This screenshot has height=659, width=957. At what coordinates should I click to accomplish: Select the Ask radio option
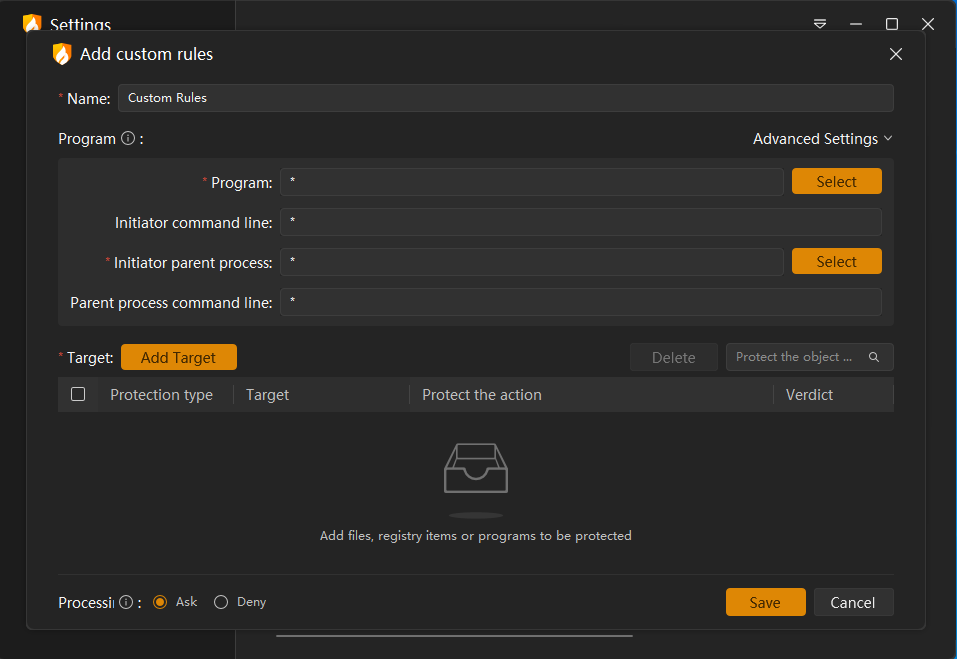pyautogui.click(x=160, y=602)
